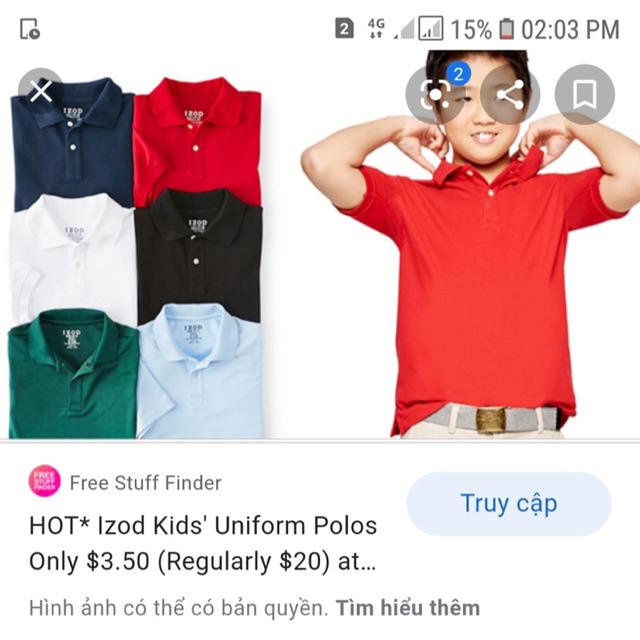Tap the share icon
The image size is (640, 640).
click(510, 94)
